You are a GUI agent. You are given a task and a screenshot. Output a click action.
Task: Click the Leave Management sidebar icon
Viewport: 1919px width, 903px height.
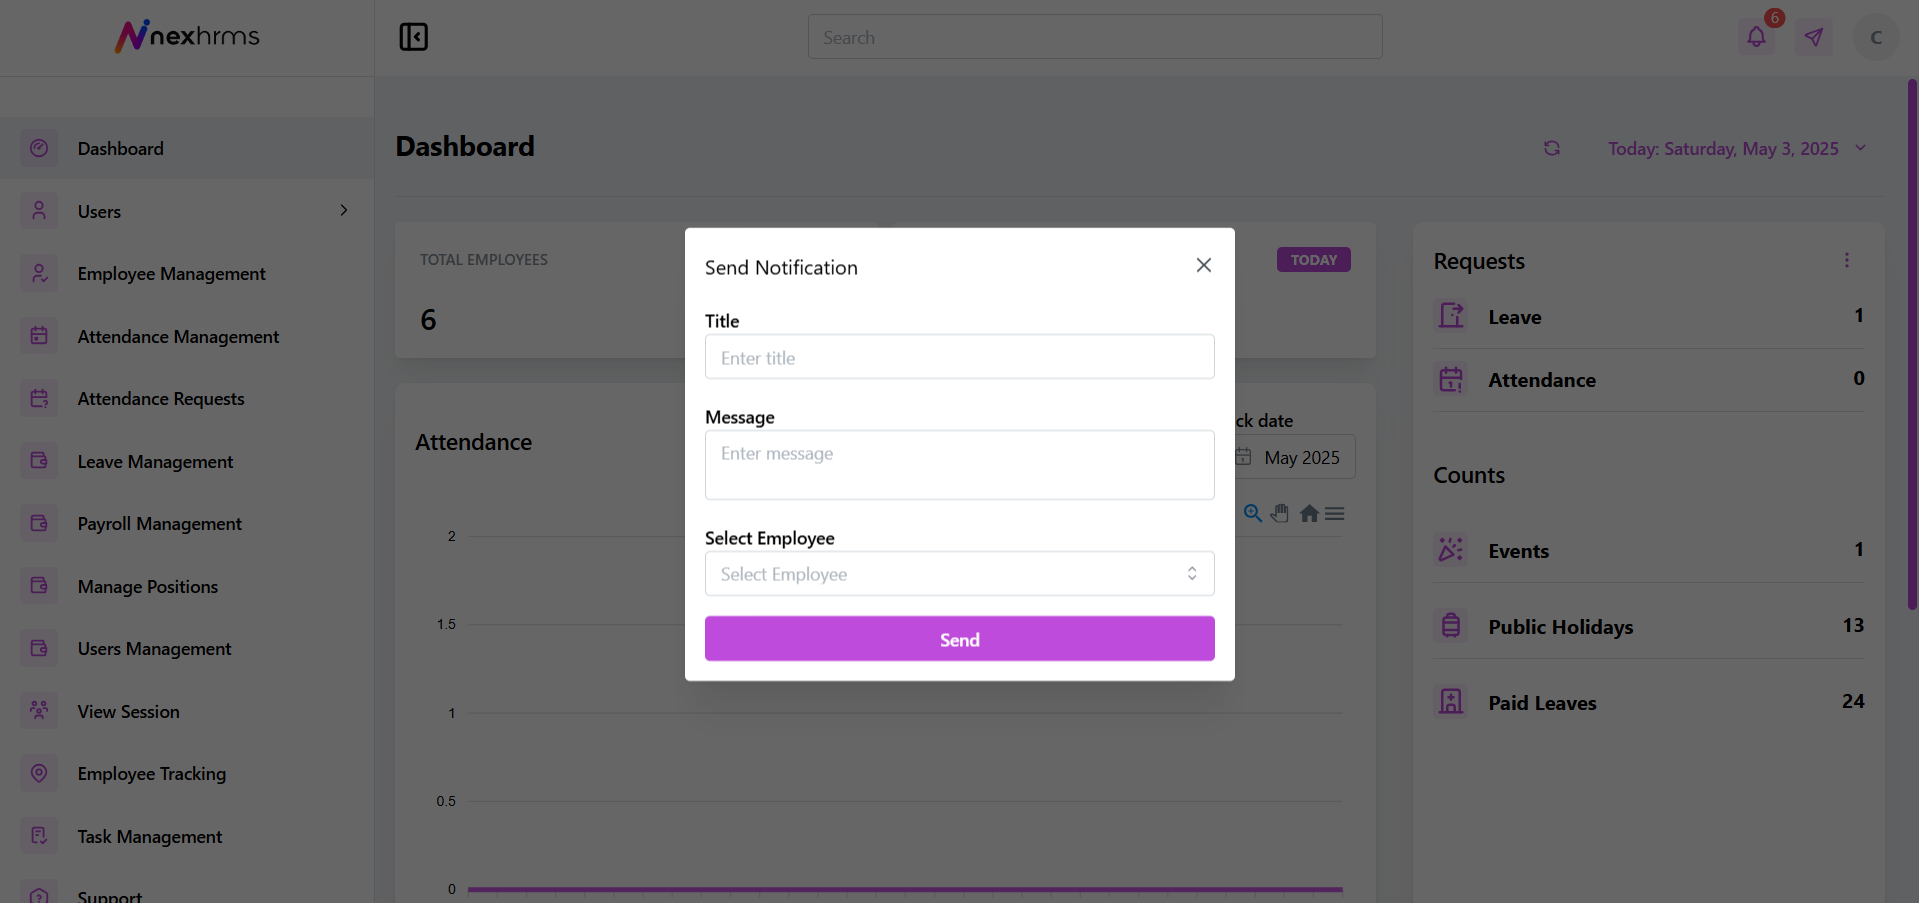[39, 461]
